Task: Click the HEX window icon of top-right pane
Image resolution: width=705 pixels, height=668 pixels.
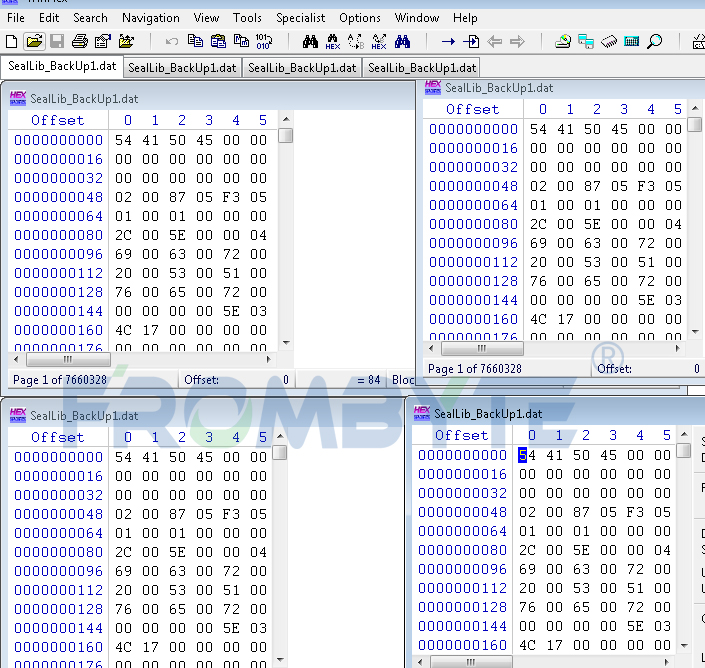Action: click(x=433, y=87)
